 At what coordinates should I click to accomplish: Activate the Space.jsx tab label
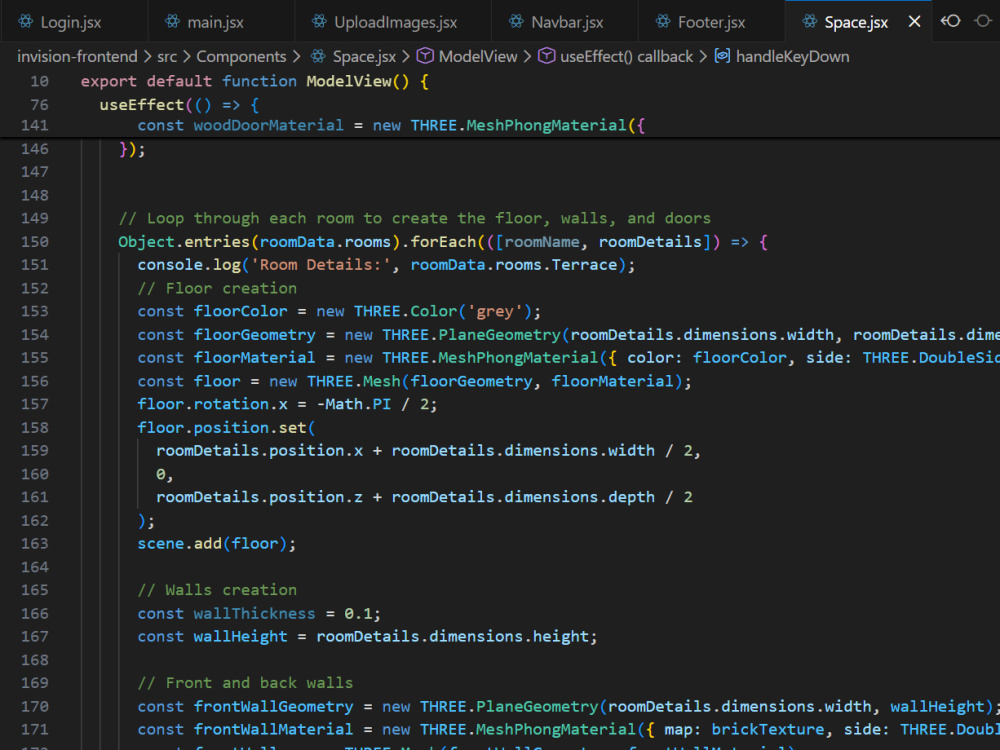coord(856,22)
